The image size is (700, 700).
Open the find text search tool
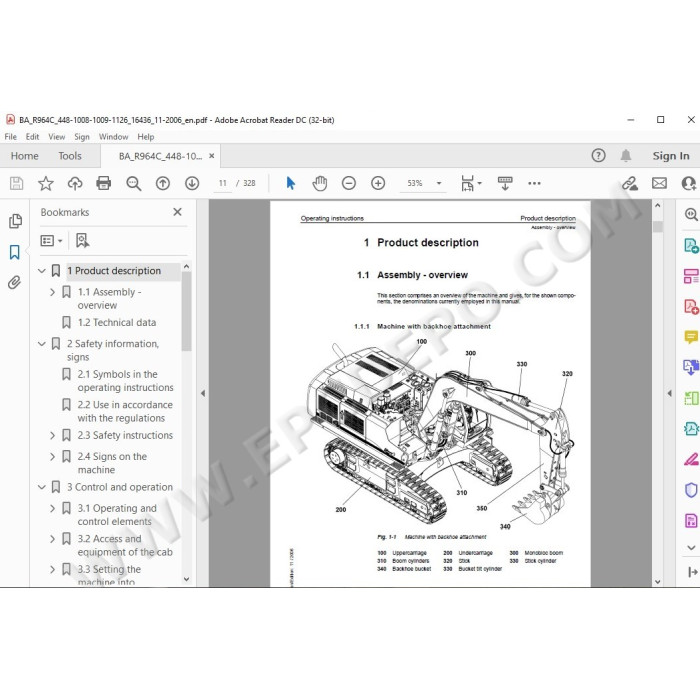[133, 183]
